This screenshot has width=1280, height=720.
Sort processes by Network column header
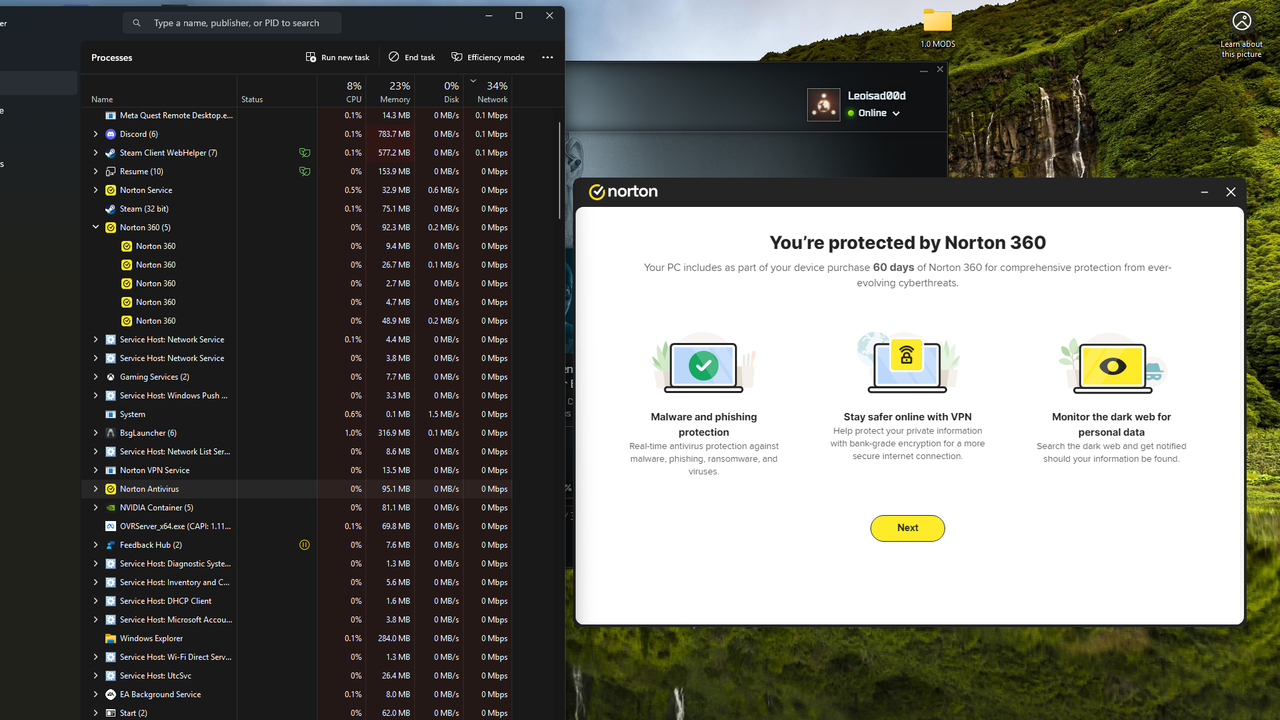click(487, 92)
